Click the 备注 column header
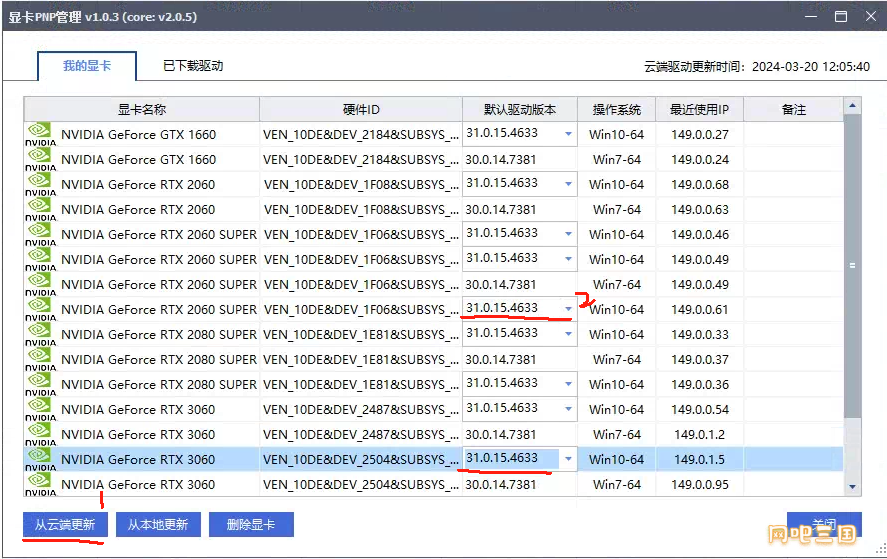The image size is (887, 559). (x=793, y=109)
